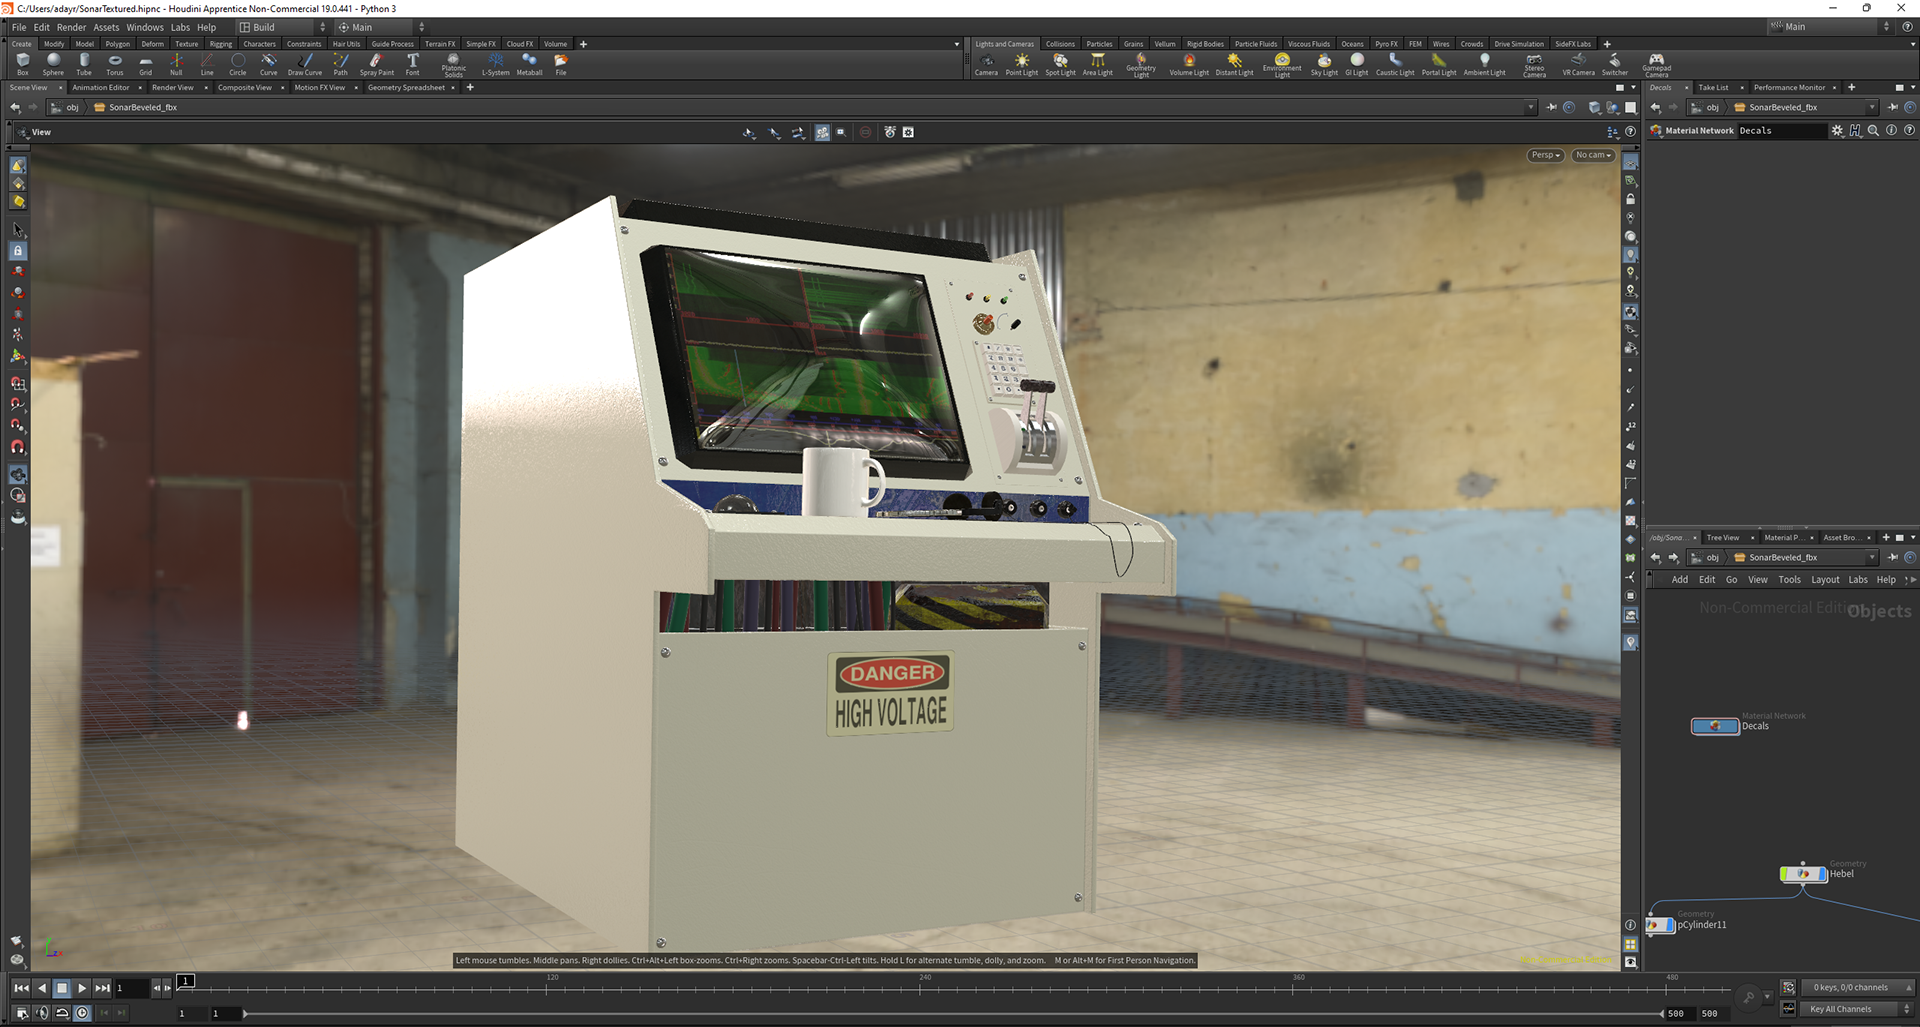Click the playbar range slider left handle
The image size is (1920, 1027).
(x=246, y=1013)
